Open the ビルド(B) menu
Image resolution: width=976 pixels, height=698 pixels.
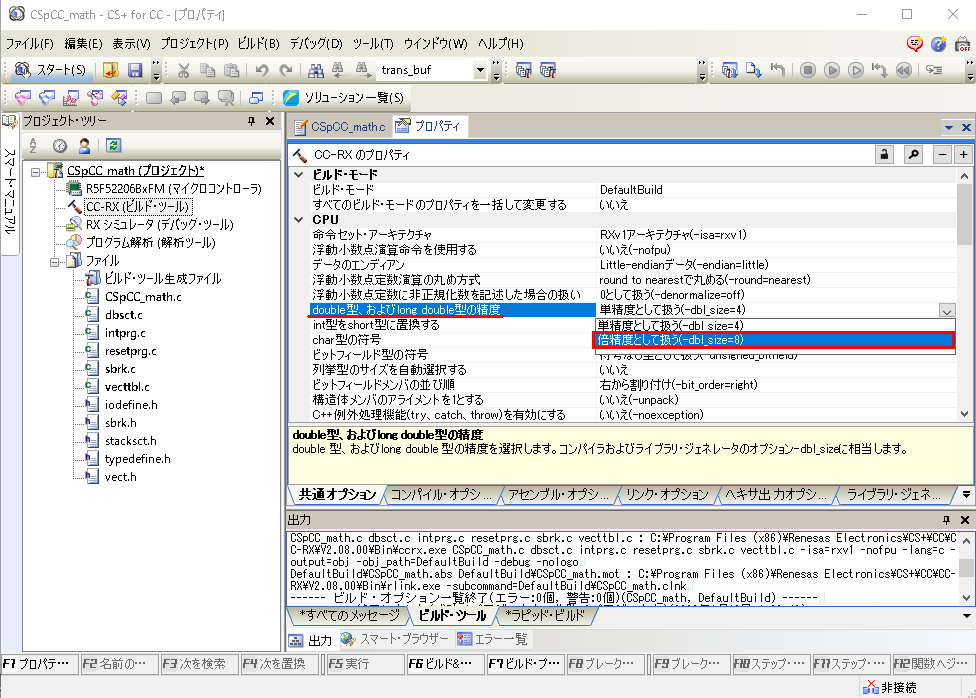pos(259,44)
